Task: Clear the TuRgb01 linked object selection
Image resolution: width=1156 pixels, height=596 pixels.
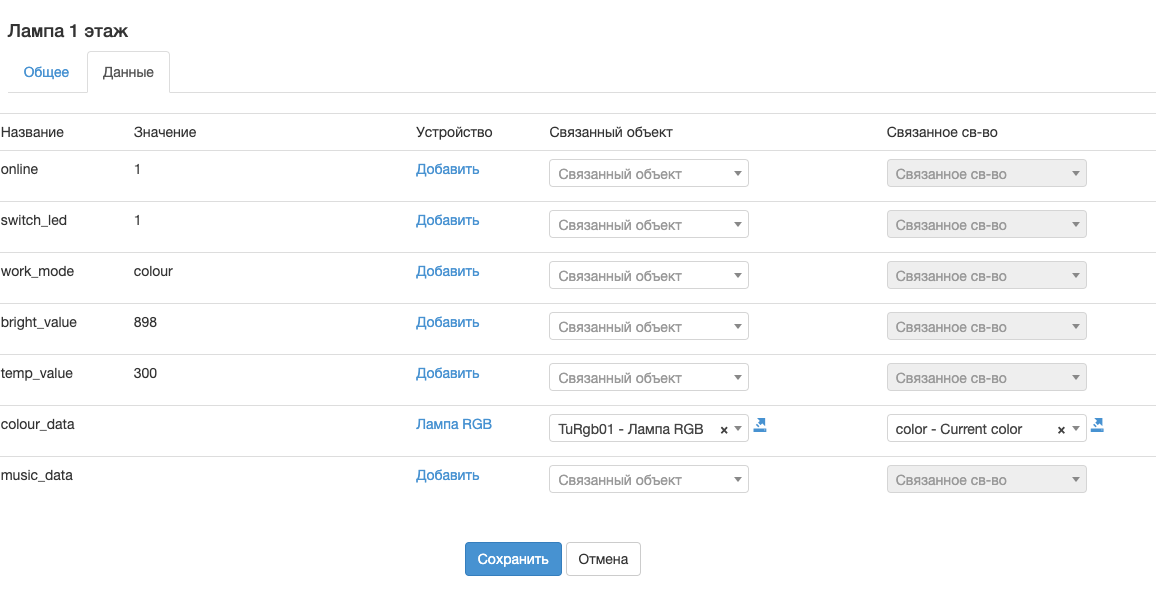Action: pos(724,430)
